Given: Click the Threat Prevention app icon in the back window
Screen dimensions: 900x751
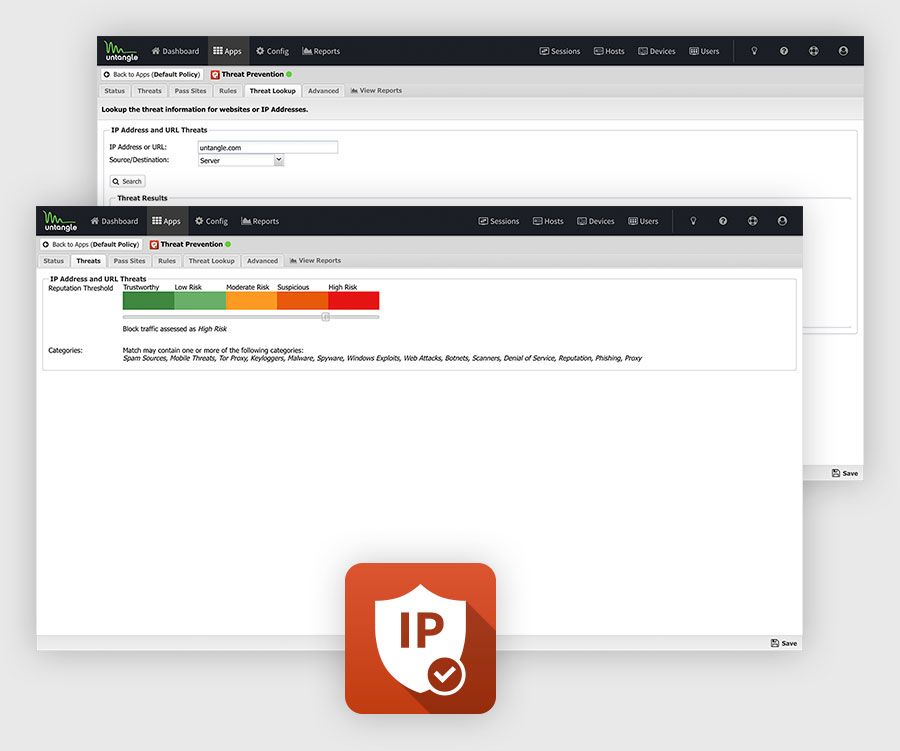Looking at the screenshot, I should pos(215,75).
